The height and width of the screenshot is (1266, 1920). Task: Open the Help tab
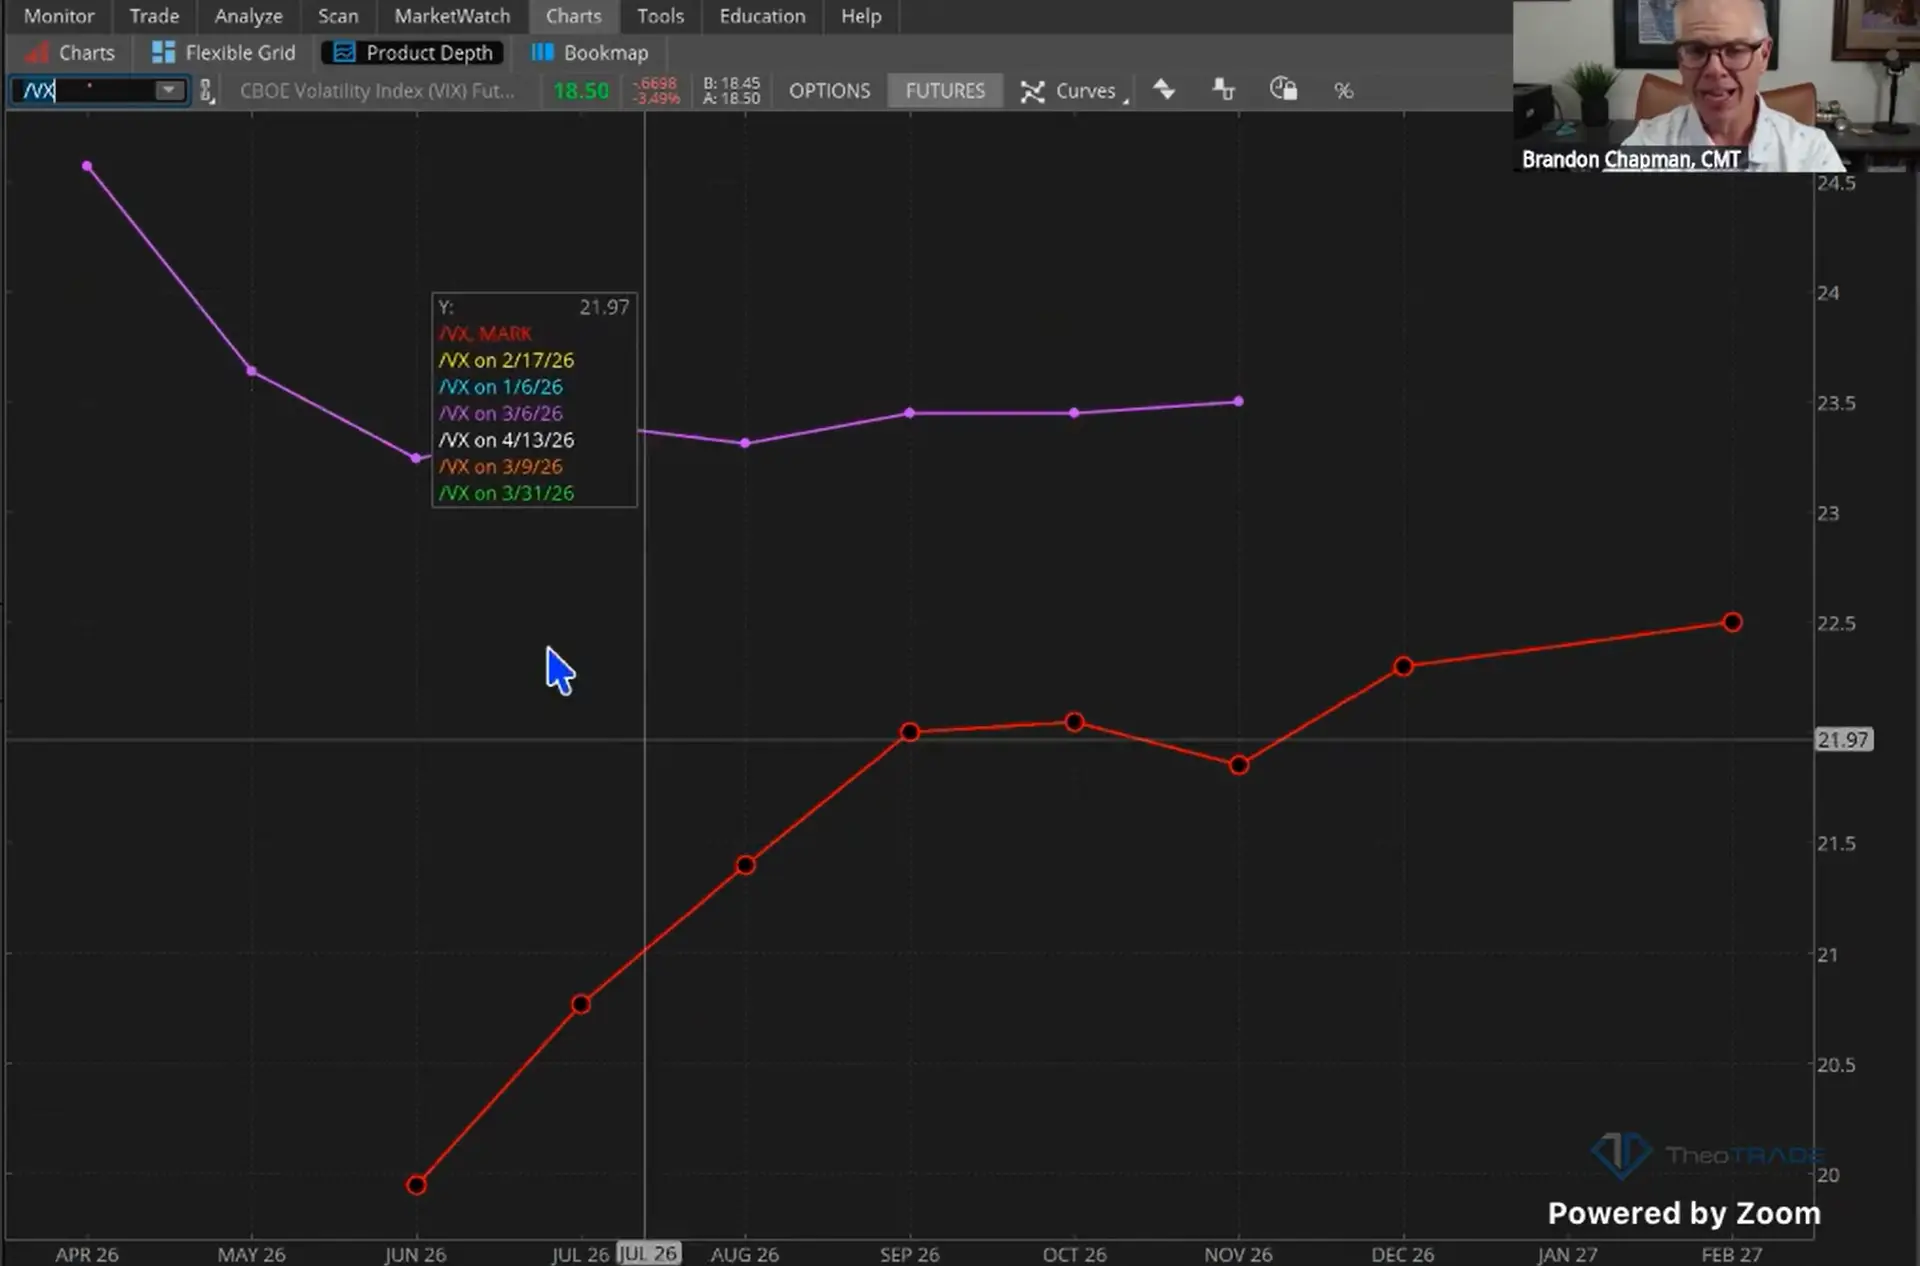[x=861, y=16]
